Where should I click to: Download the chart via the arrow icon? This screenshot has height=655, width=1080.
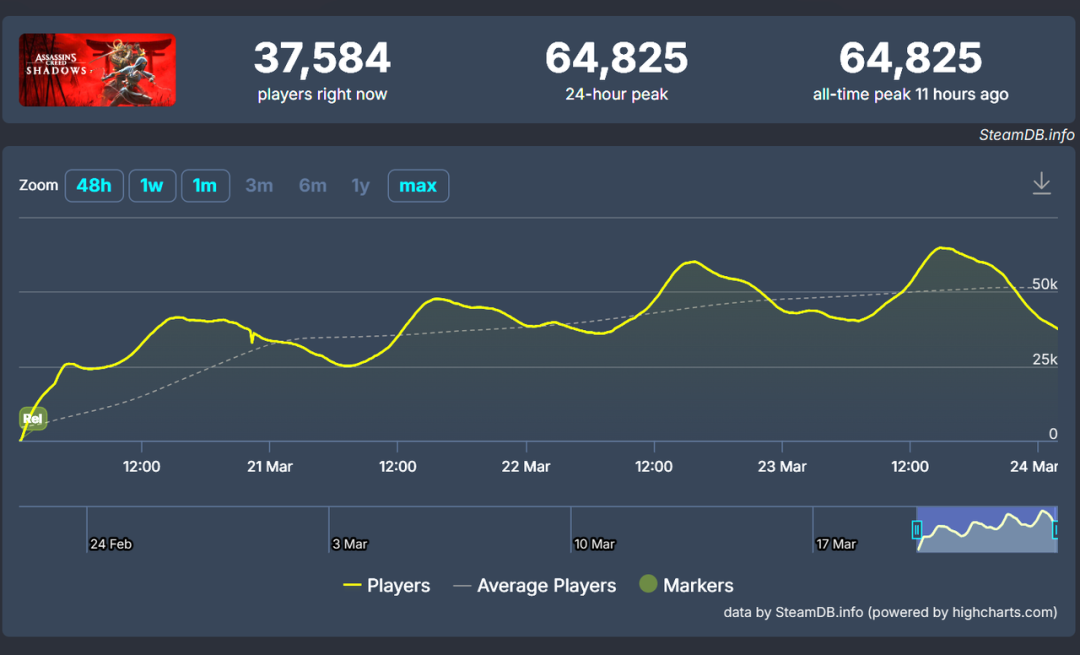click(1041, 184)
